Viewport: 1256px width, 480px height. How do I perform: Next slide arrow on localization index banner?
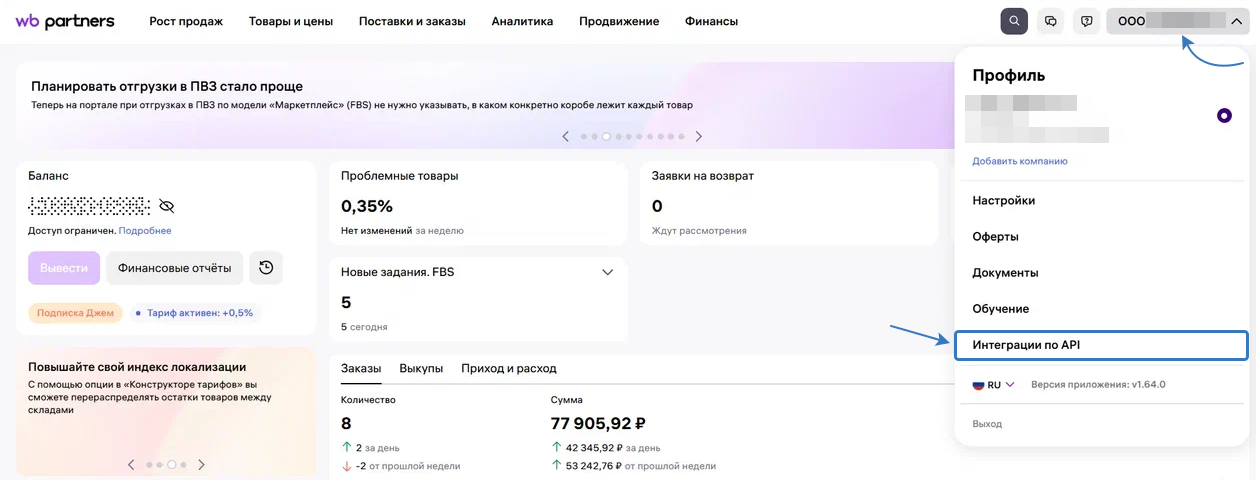(201, 465)
